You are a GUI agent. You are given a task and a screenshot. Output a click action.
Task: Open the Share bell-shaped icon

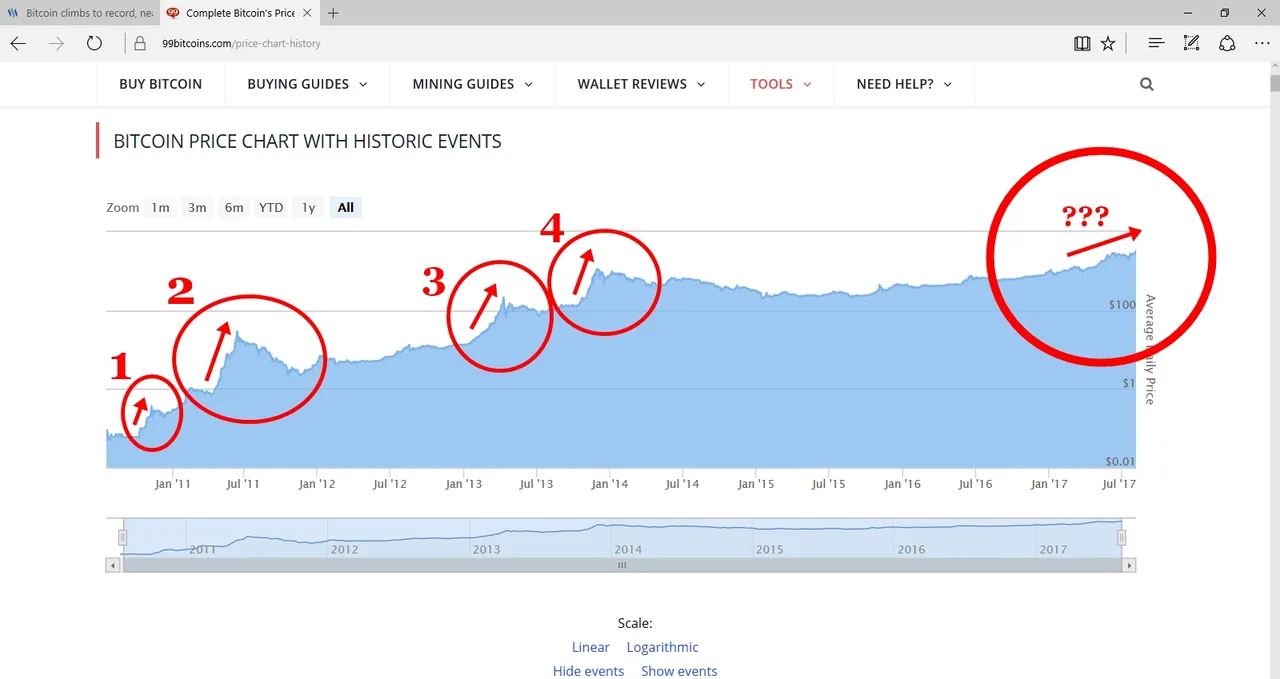coord(1227,43)
